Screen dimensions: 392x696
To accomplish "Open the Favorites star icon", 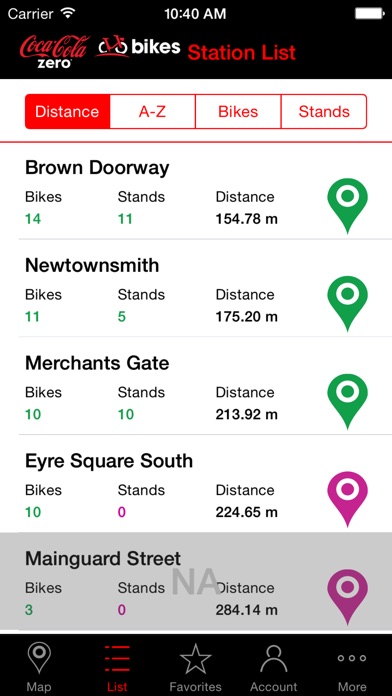I will [x=195, y=659].
